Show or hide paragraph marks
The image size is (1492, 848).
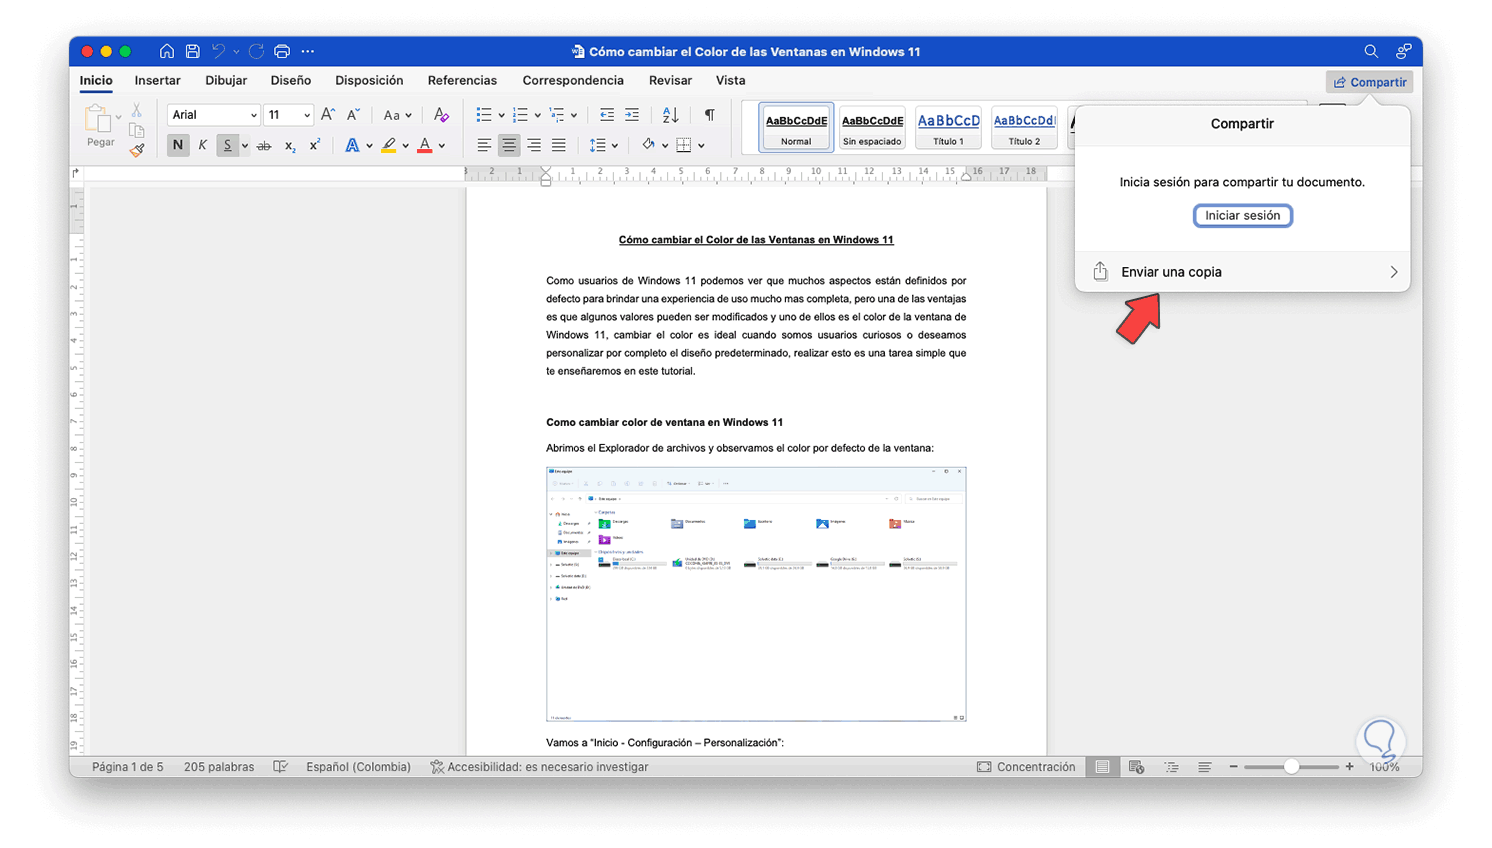(709, 115)
